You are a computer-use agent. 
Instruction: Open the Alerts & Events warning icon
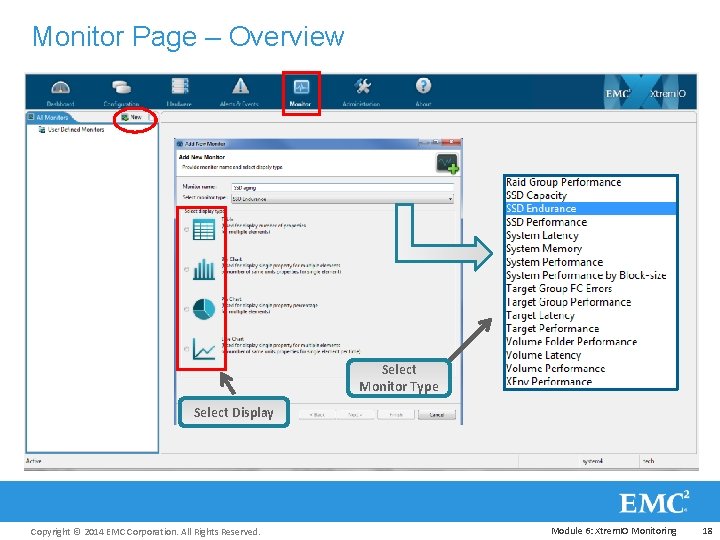click(x=240, y=86)
